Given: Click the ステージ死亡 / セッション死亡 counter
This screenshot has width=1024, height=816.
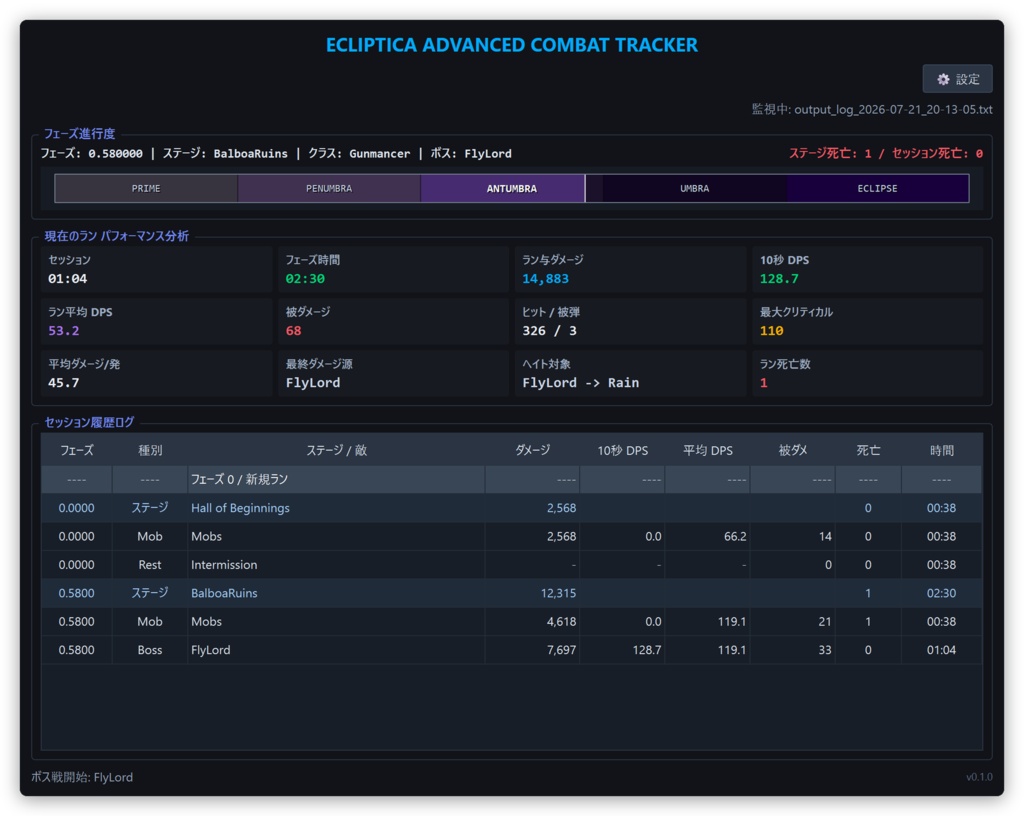Looking at the screenshot, I should click(x=886, y=153).
